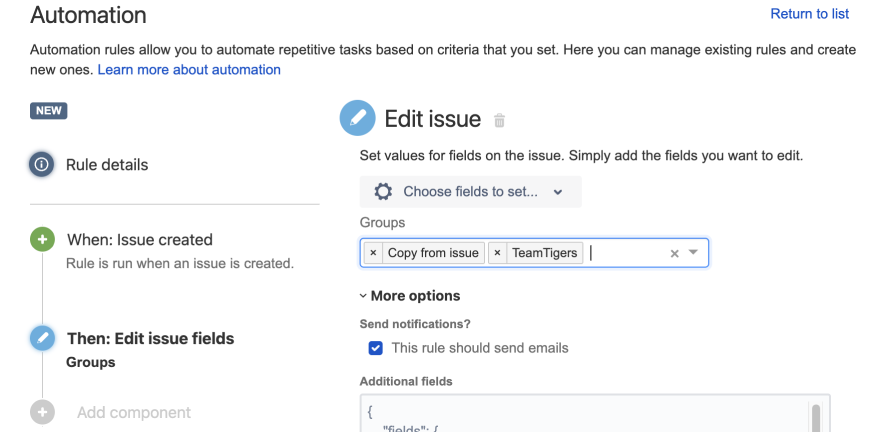Click the blue Edit issue fields pencil icon

click(x=42, y=338)
